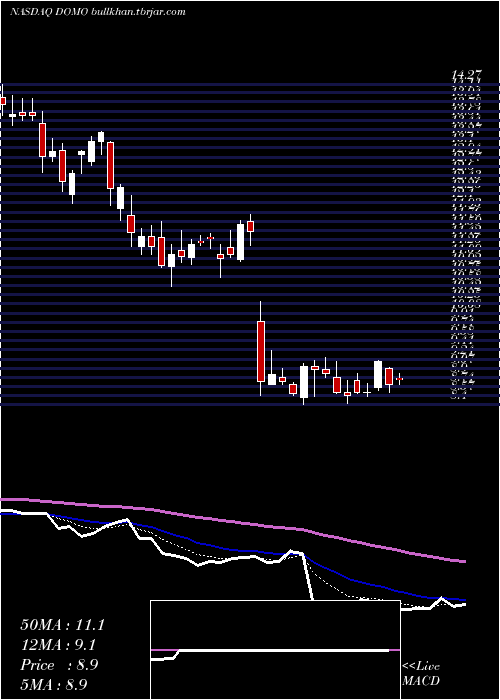Click the 14.27 top price axis value

[x=468, y=75]
